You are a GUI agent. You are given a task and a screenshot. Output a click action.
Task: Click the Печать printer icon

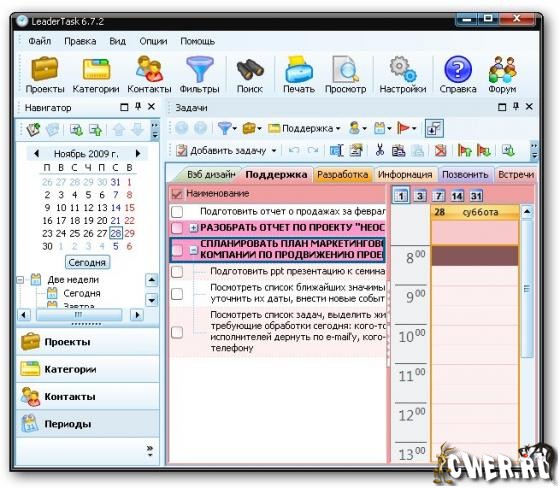(x=299, y=70)
